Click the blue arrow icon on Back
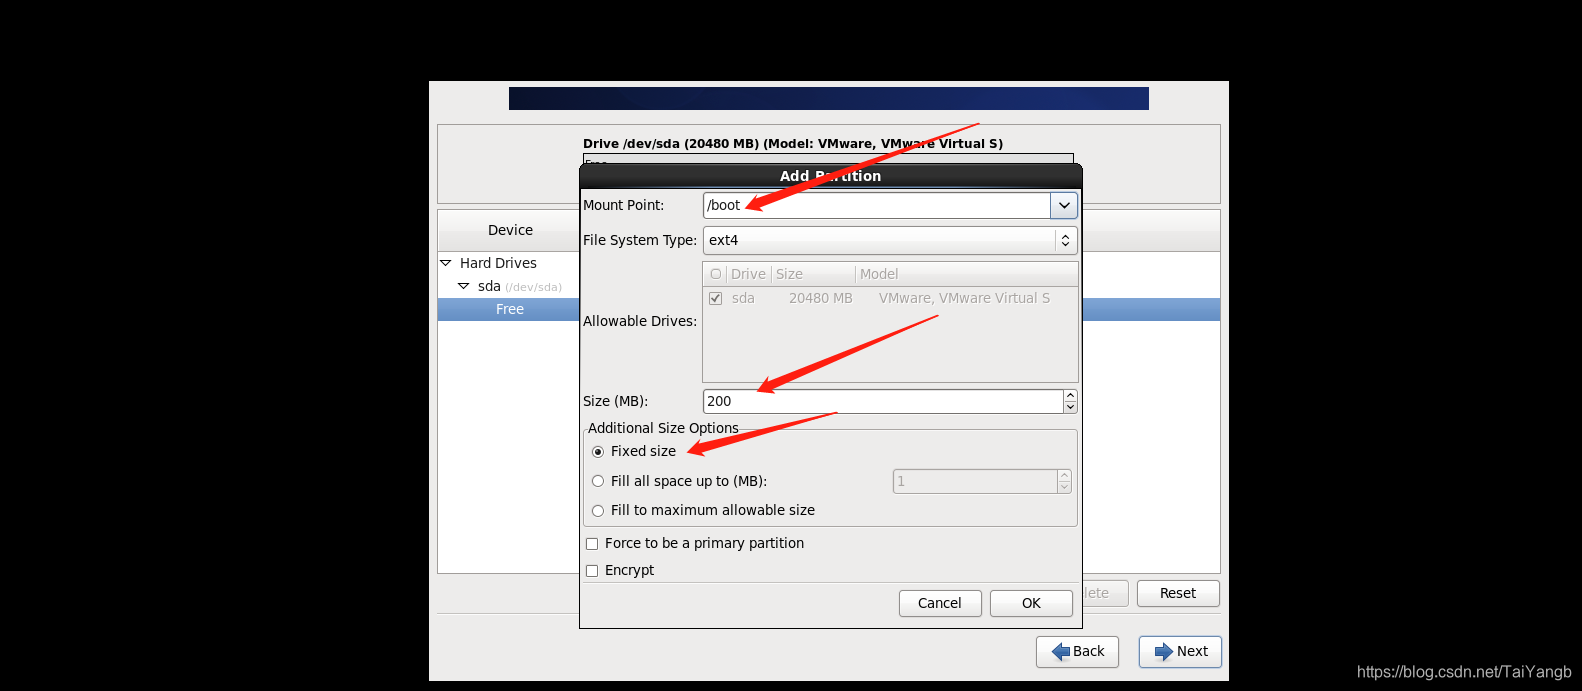Viewport: 1582px width, 691px height. coord(1061,652)
